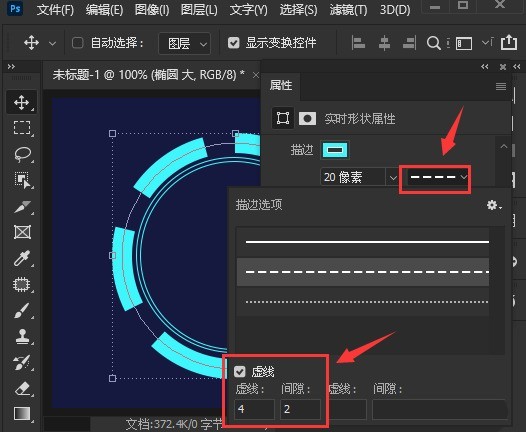Click the Move tool preset icon in options bar

31,43
